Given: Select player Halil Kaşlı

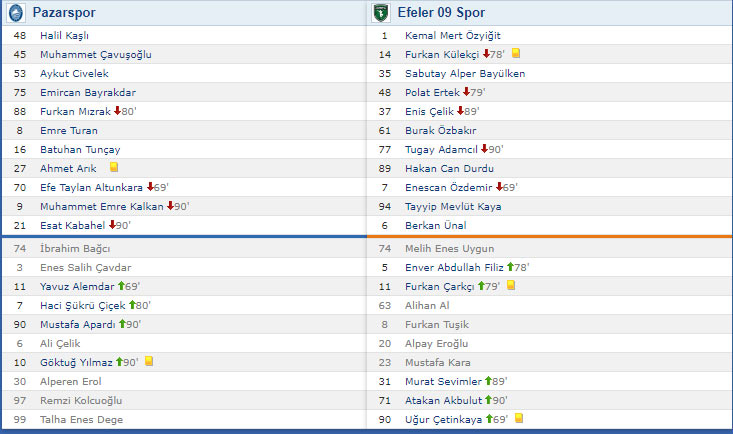Looking at the screenshot, I should pyautogui.click(x=64, y=35).
